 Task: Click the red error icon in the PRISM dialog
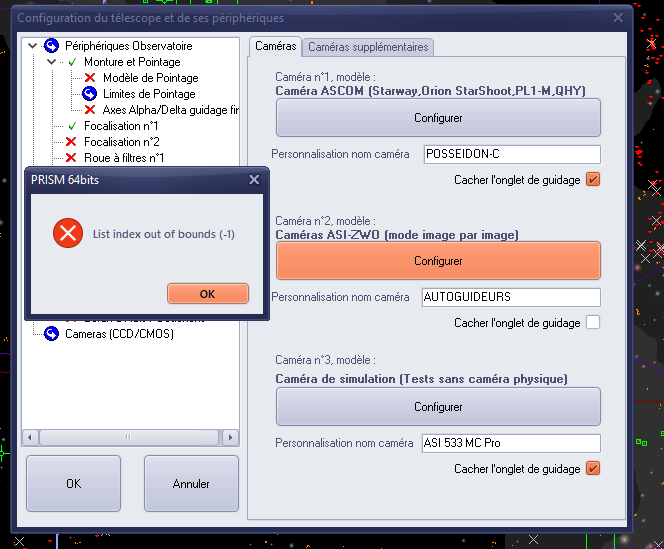67,234
